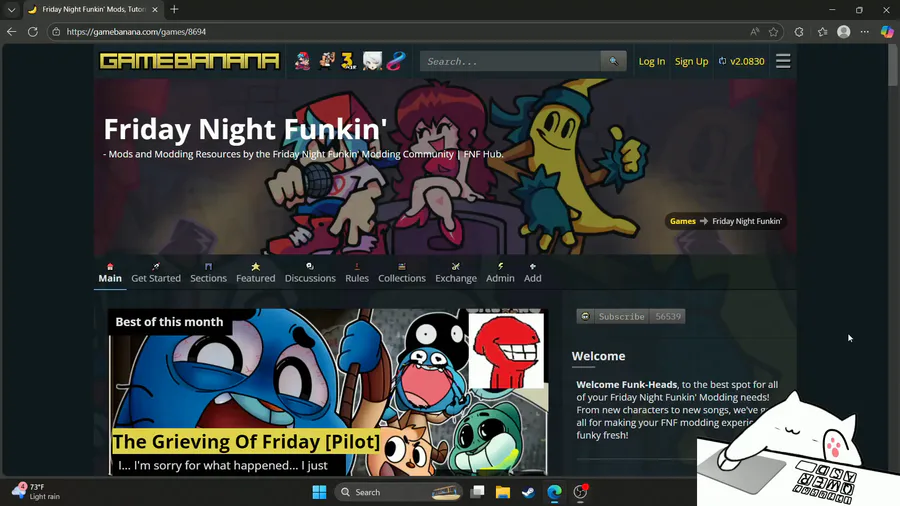Open the favorites list icon
This screenshot has width=900, height=506.
(823, 32)
